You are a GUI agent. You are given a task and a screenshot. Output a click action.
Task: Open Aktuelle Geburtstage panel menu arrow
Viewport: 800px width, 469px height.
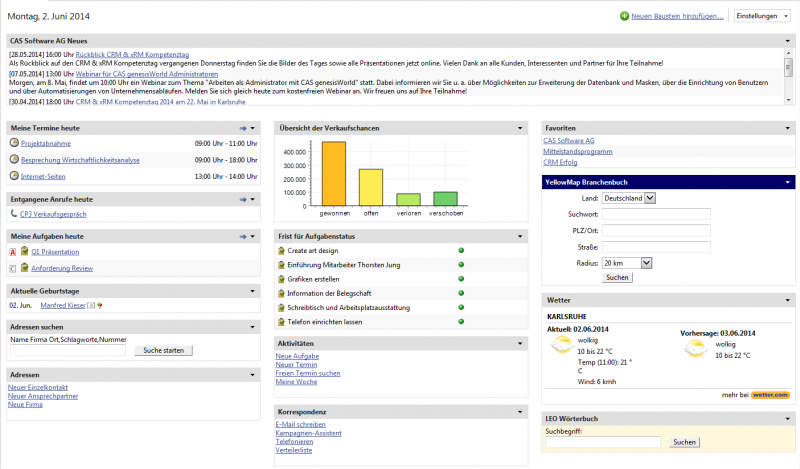253,291
